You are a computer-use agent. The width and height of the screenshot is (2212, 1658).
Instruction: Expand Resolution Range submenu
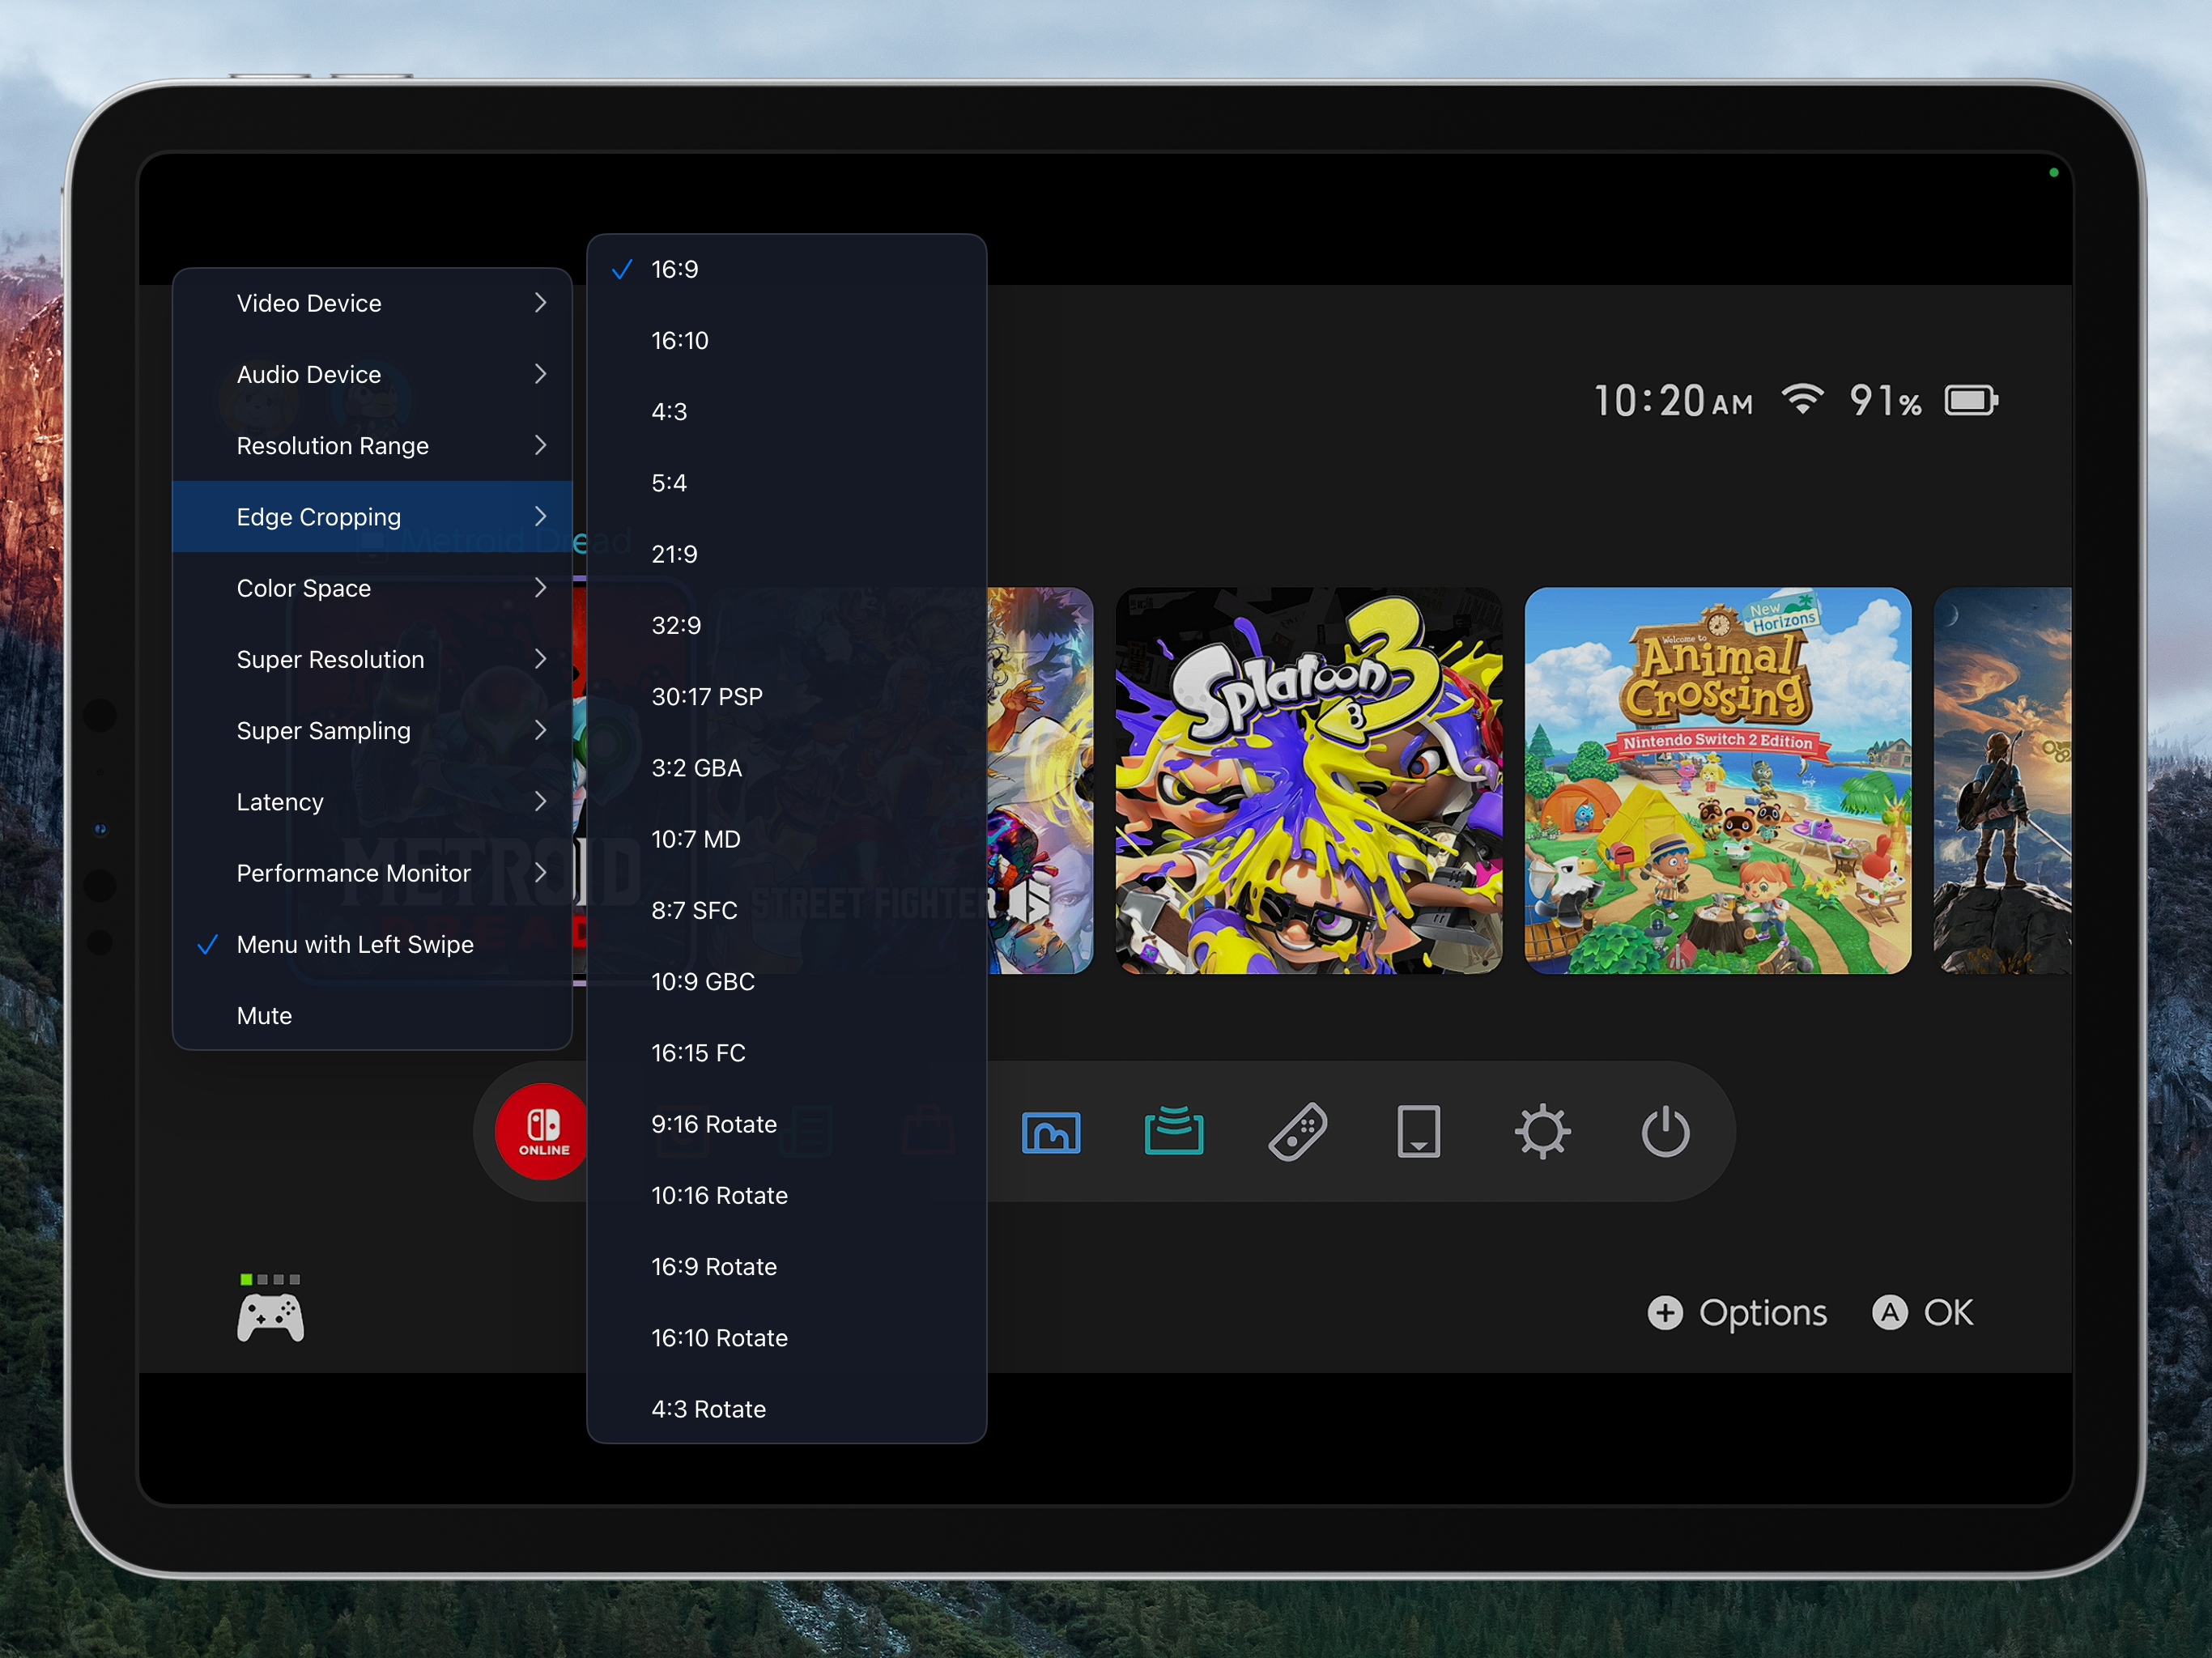372,445
